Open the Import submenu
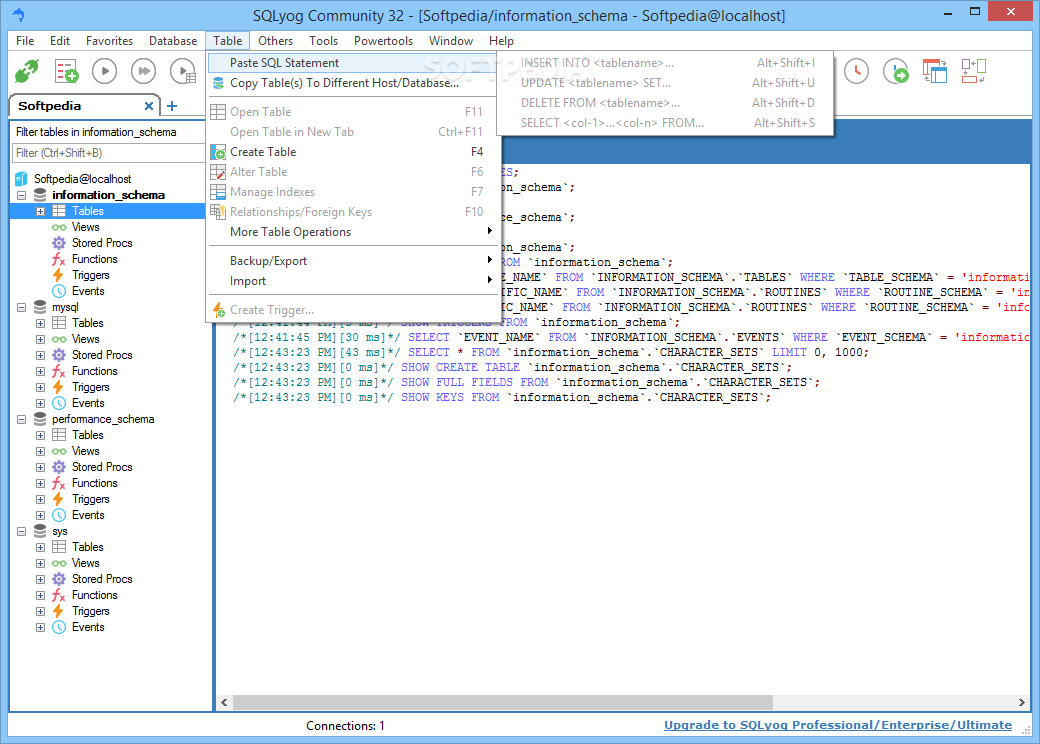 coord(353,280)
